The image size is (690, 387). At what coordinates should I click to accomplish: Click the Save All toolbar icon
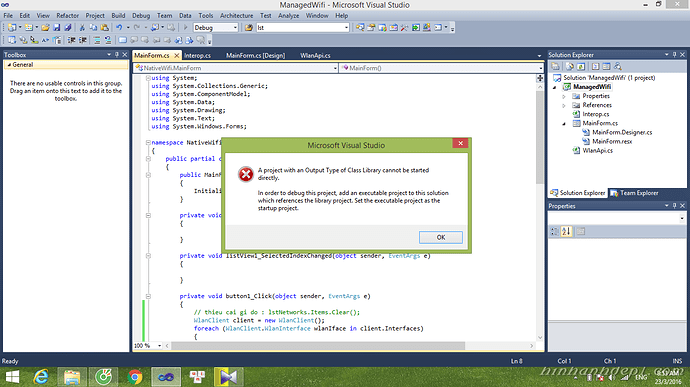point(68,27)
